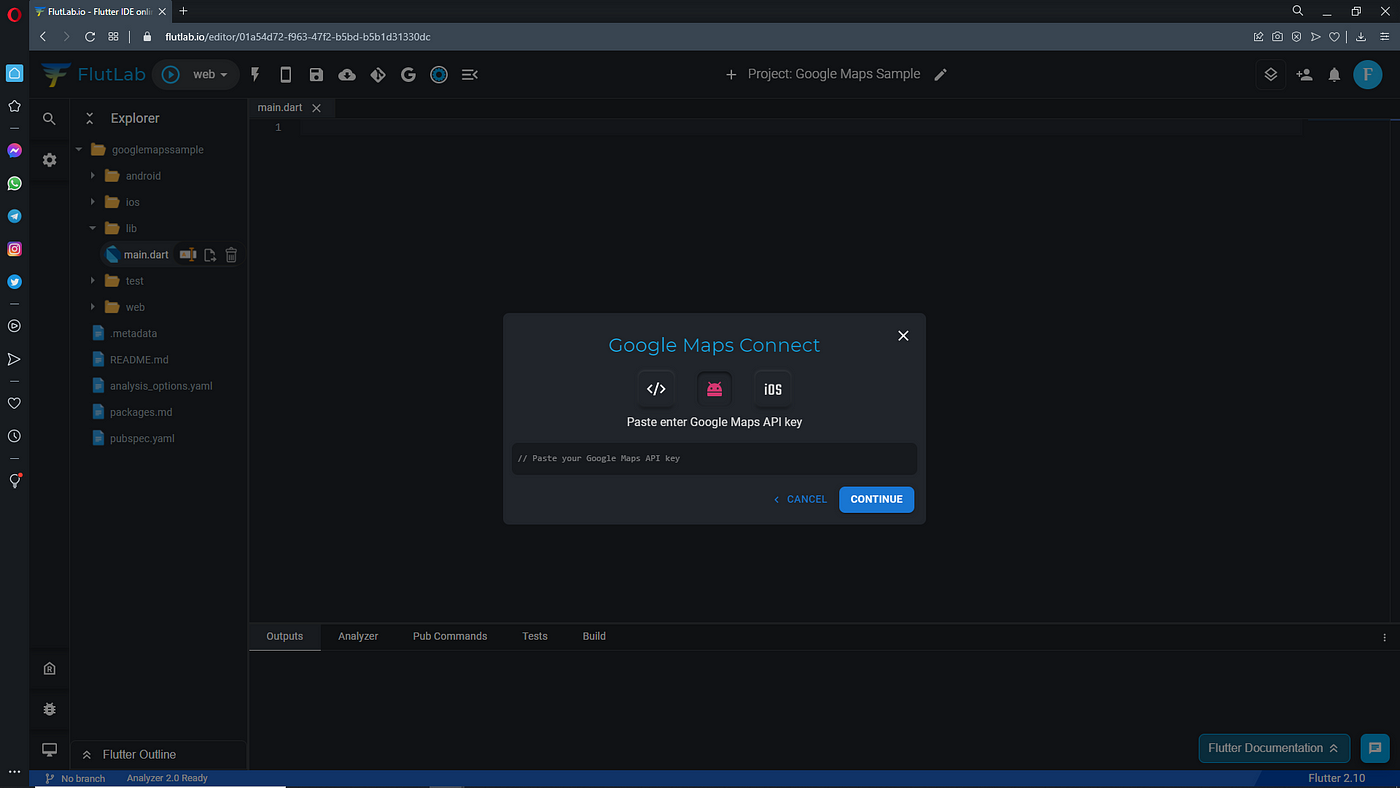
Task: Click the trash delete icon beside main.dart
Action: tap(231, 255)
